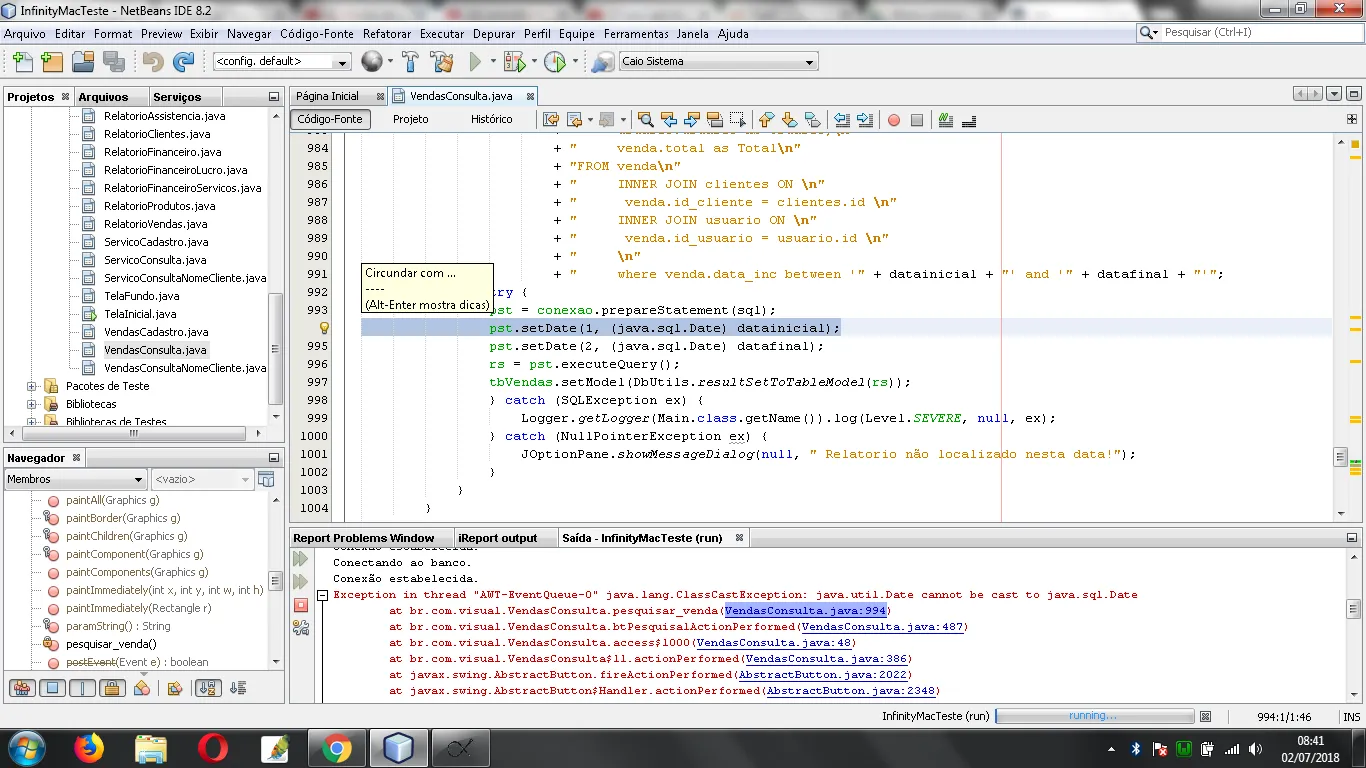Click the Clean and Build broom-hammer icon
1366x768 pixels.
pos(442,62)
